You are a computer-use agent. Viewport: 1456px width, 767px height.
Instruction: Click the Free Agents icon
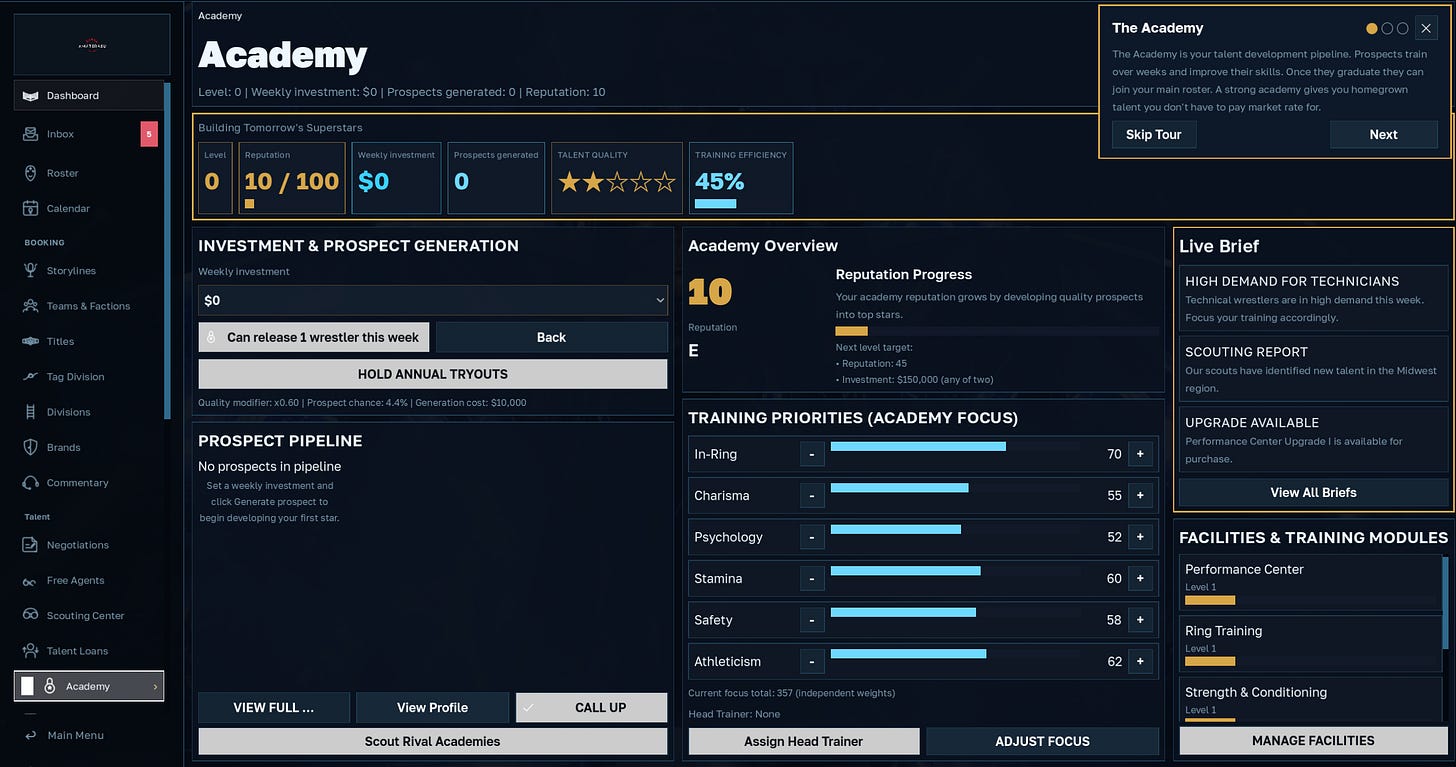(x=30, y=580)
